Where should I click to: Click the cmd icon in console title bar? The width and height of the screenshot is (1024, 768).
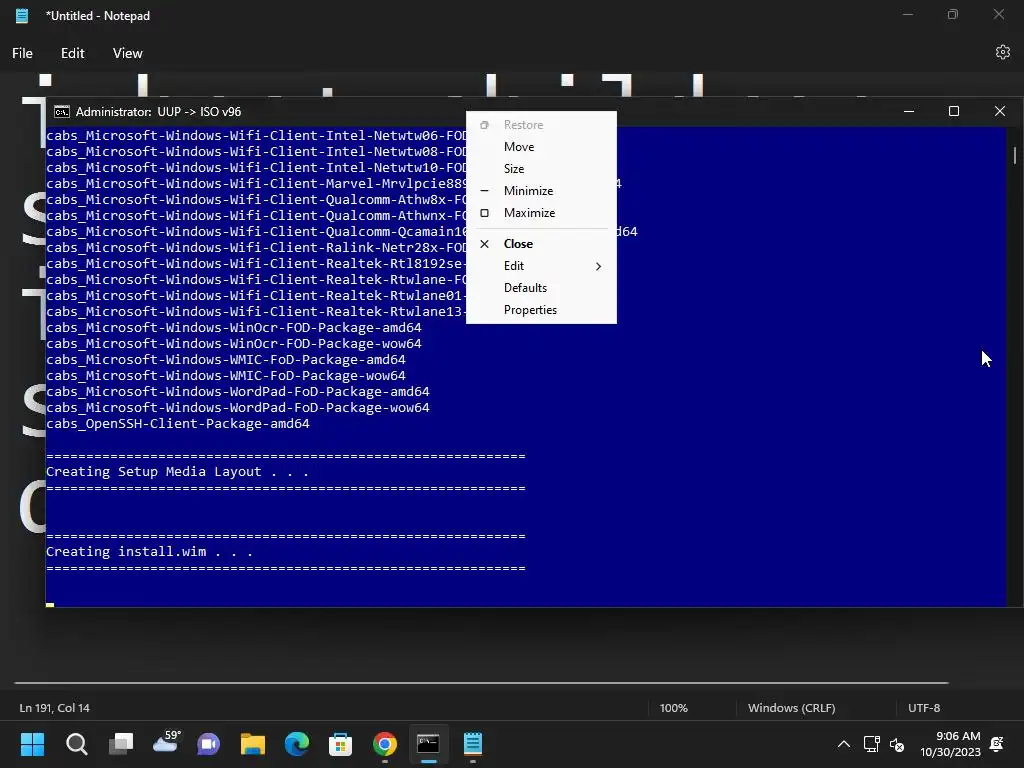(61, 112)
